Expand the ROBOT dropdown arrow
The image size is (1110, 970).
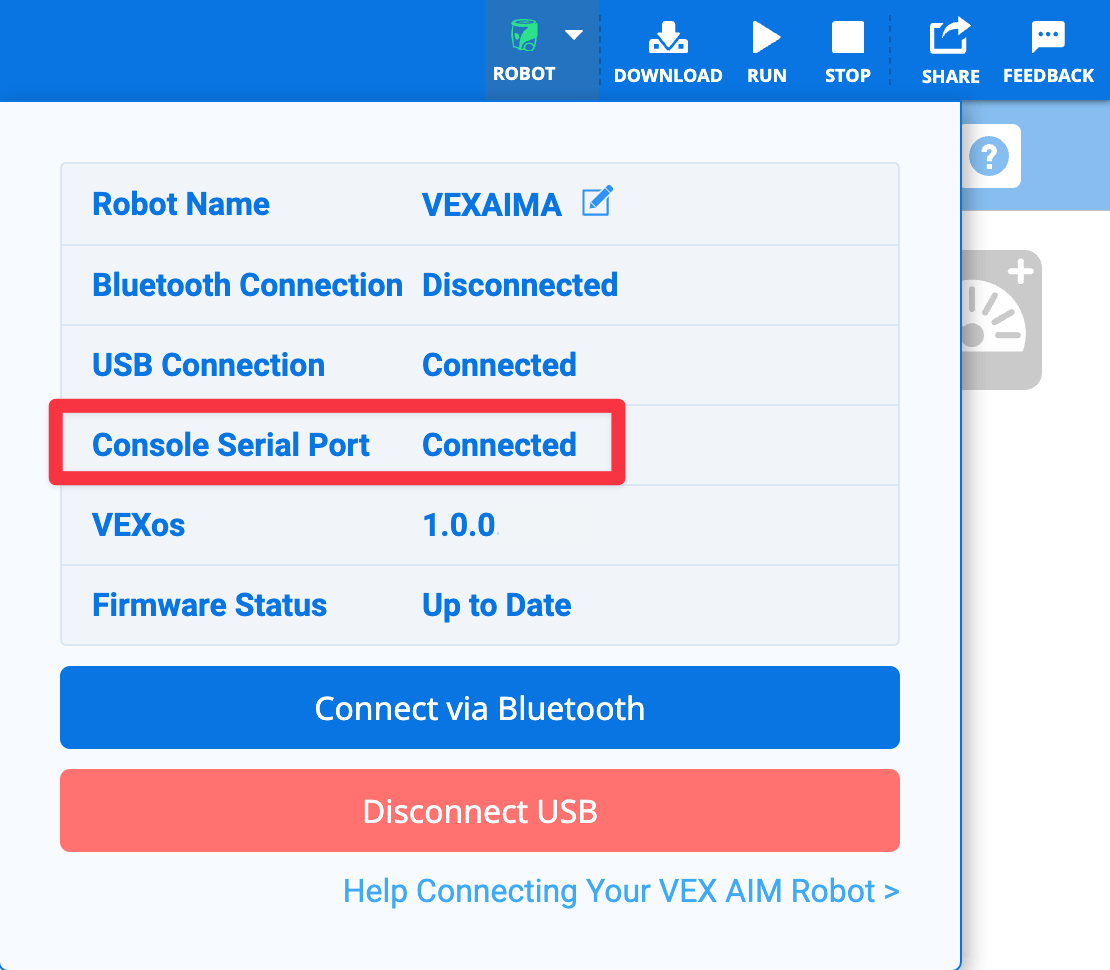click(x=573, y=34)
